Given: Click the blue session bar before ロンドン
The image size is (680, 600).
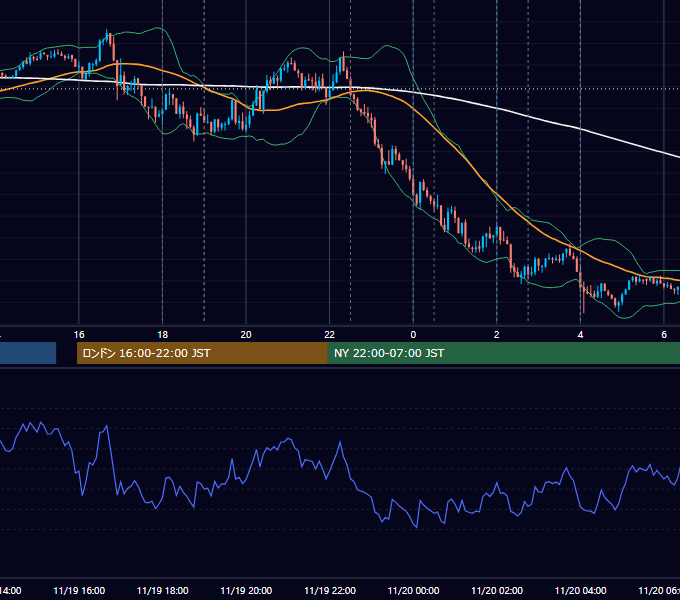Looking at the screenshot, I should [x=28, y=353].
